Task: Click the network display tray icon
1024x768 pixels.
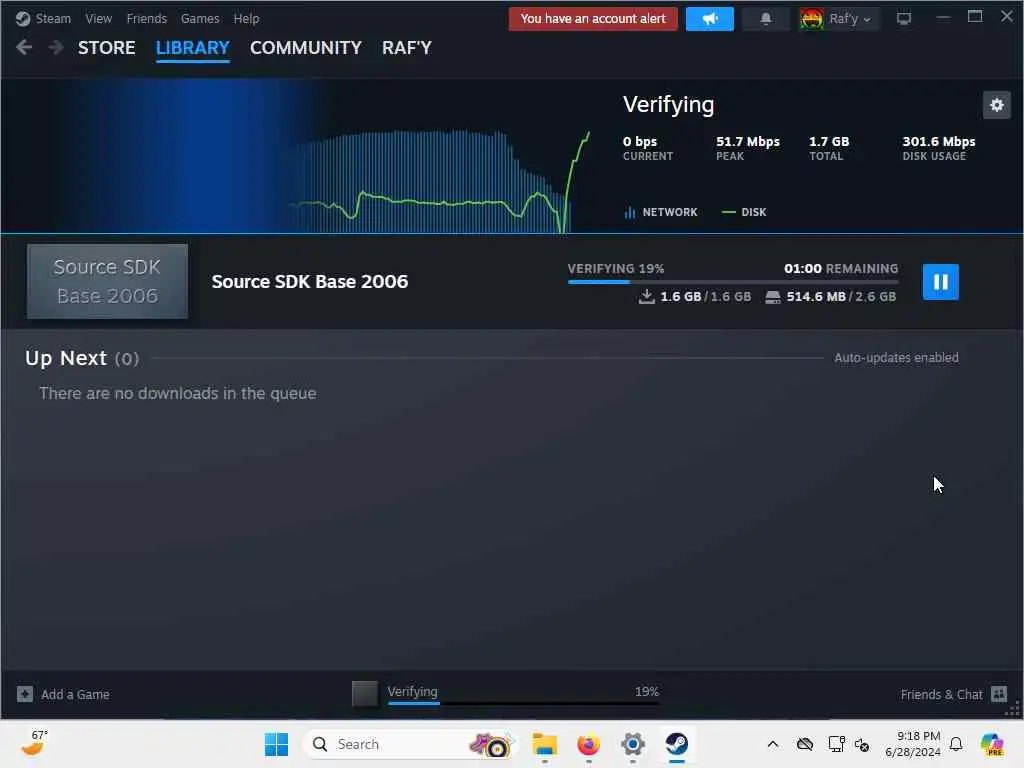Action: click(x=836, y=744)
